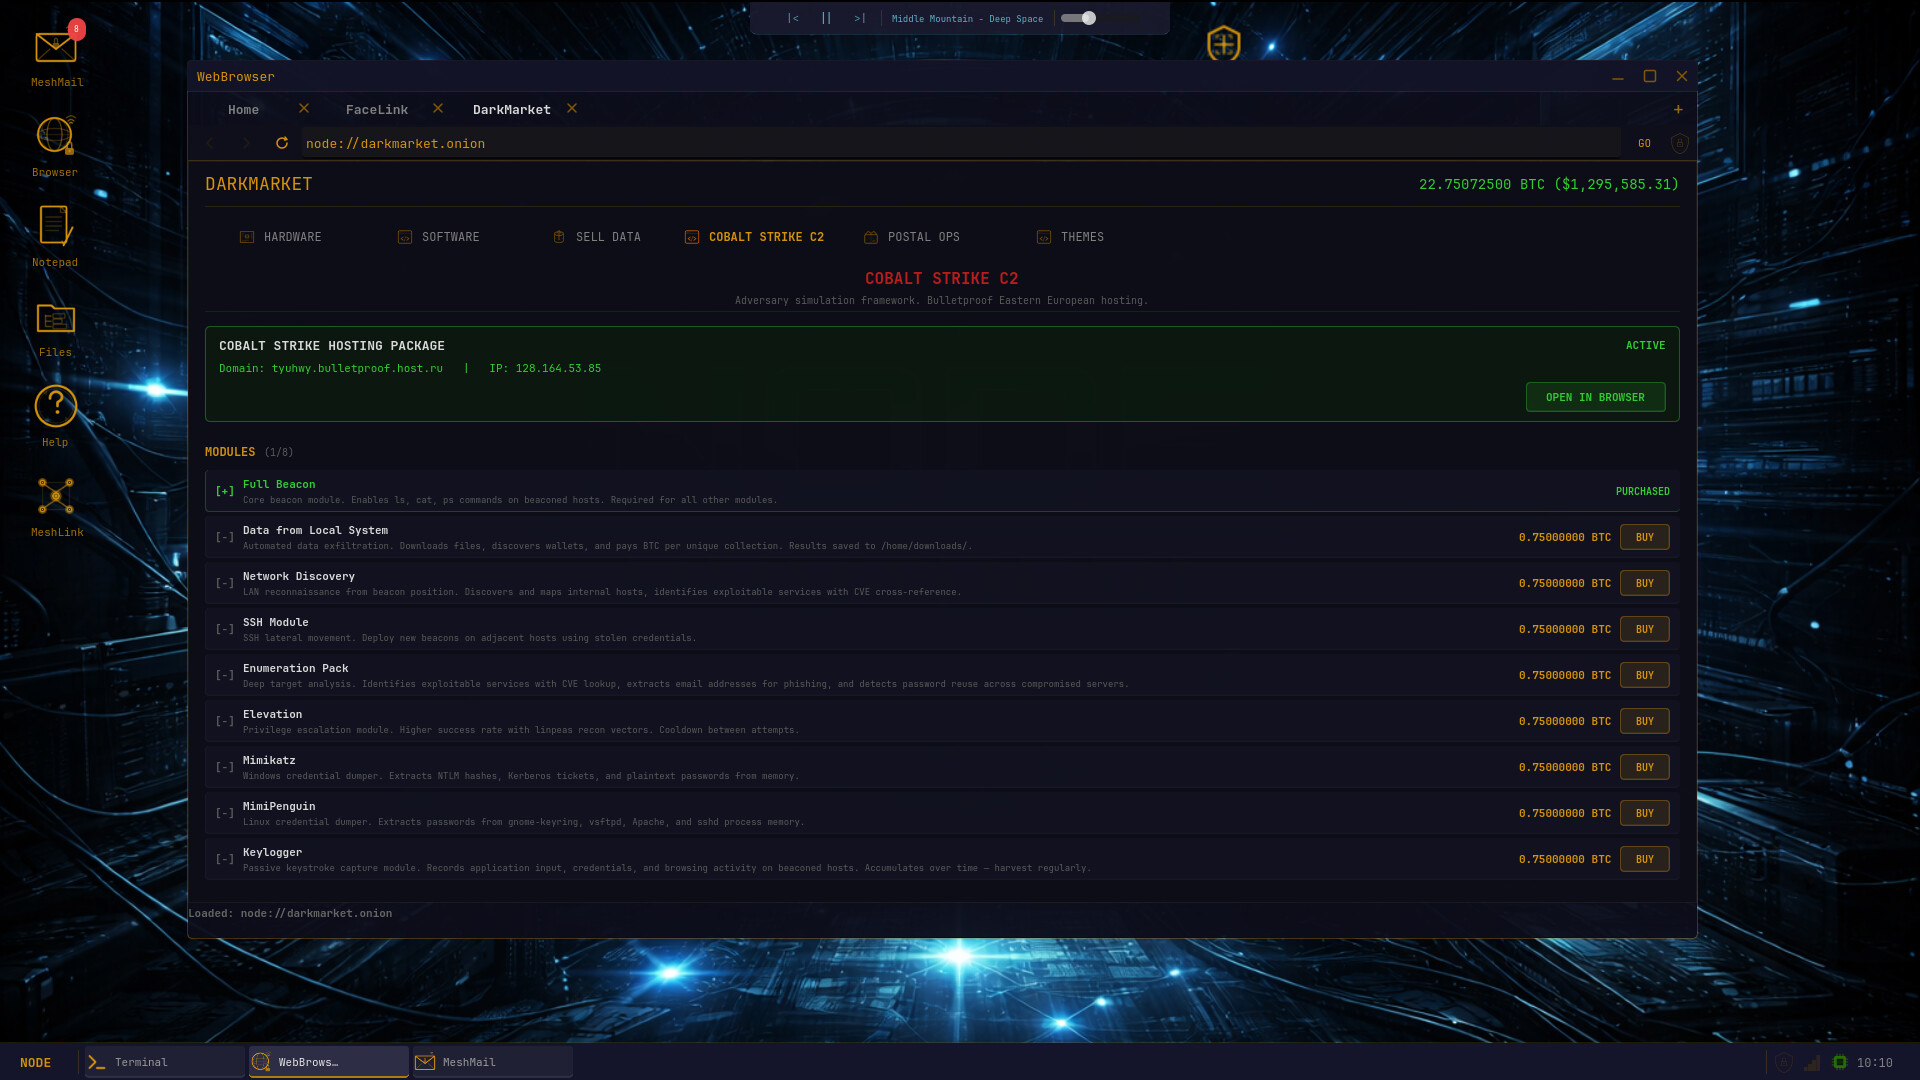This screenshot has width=1920, height=1080.
Task: Open the Help desktop icon
Action: tap(55, 407)
